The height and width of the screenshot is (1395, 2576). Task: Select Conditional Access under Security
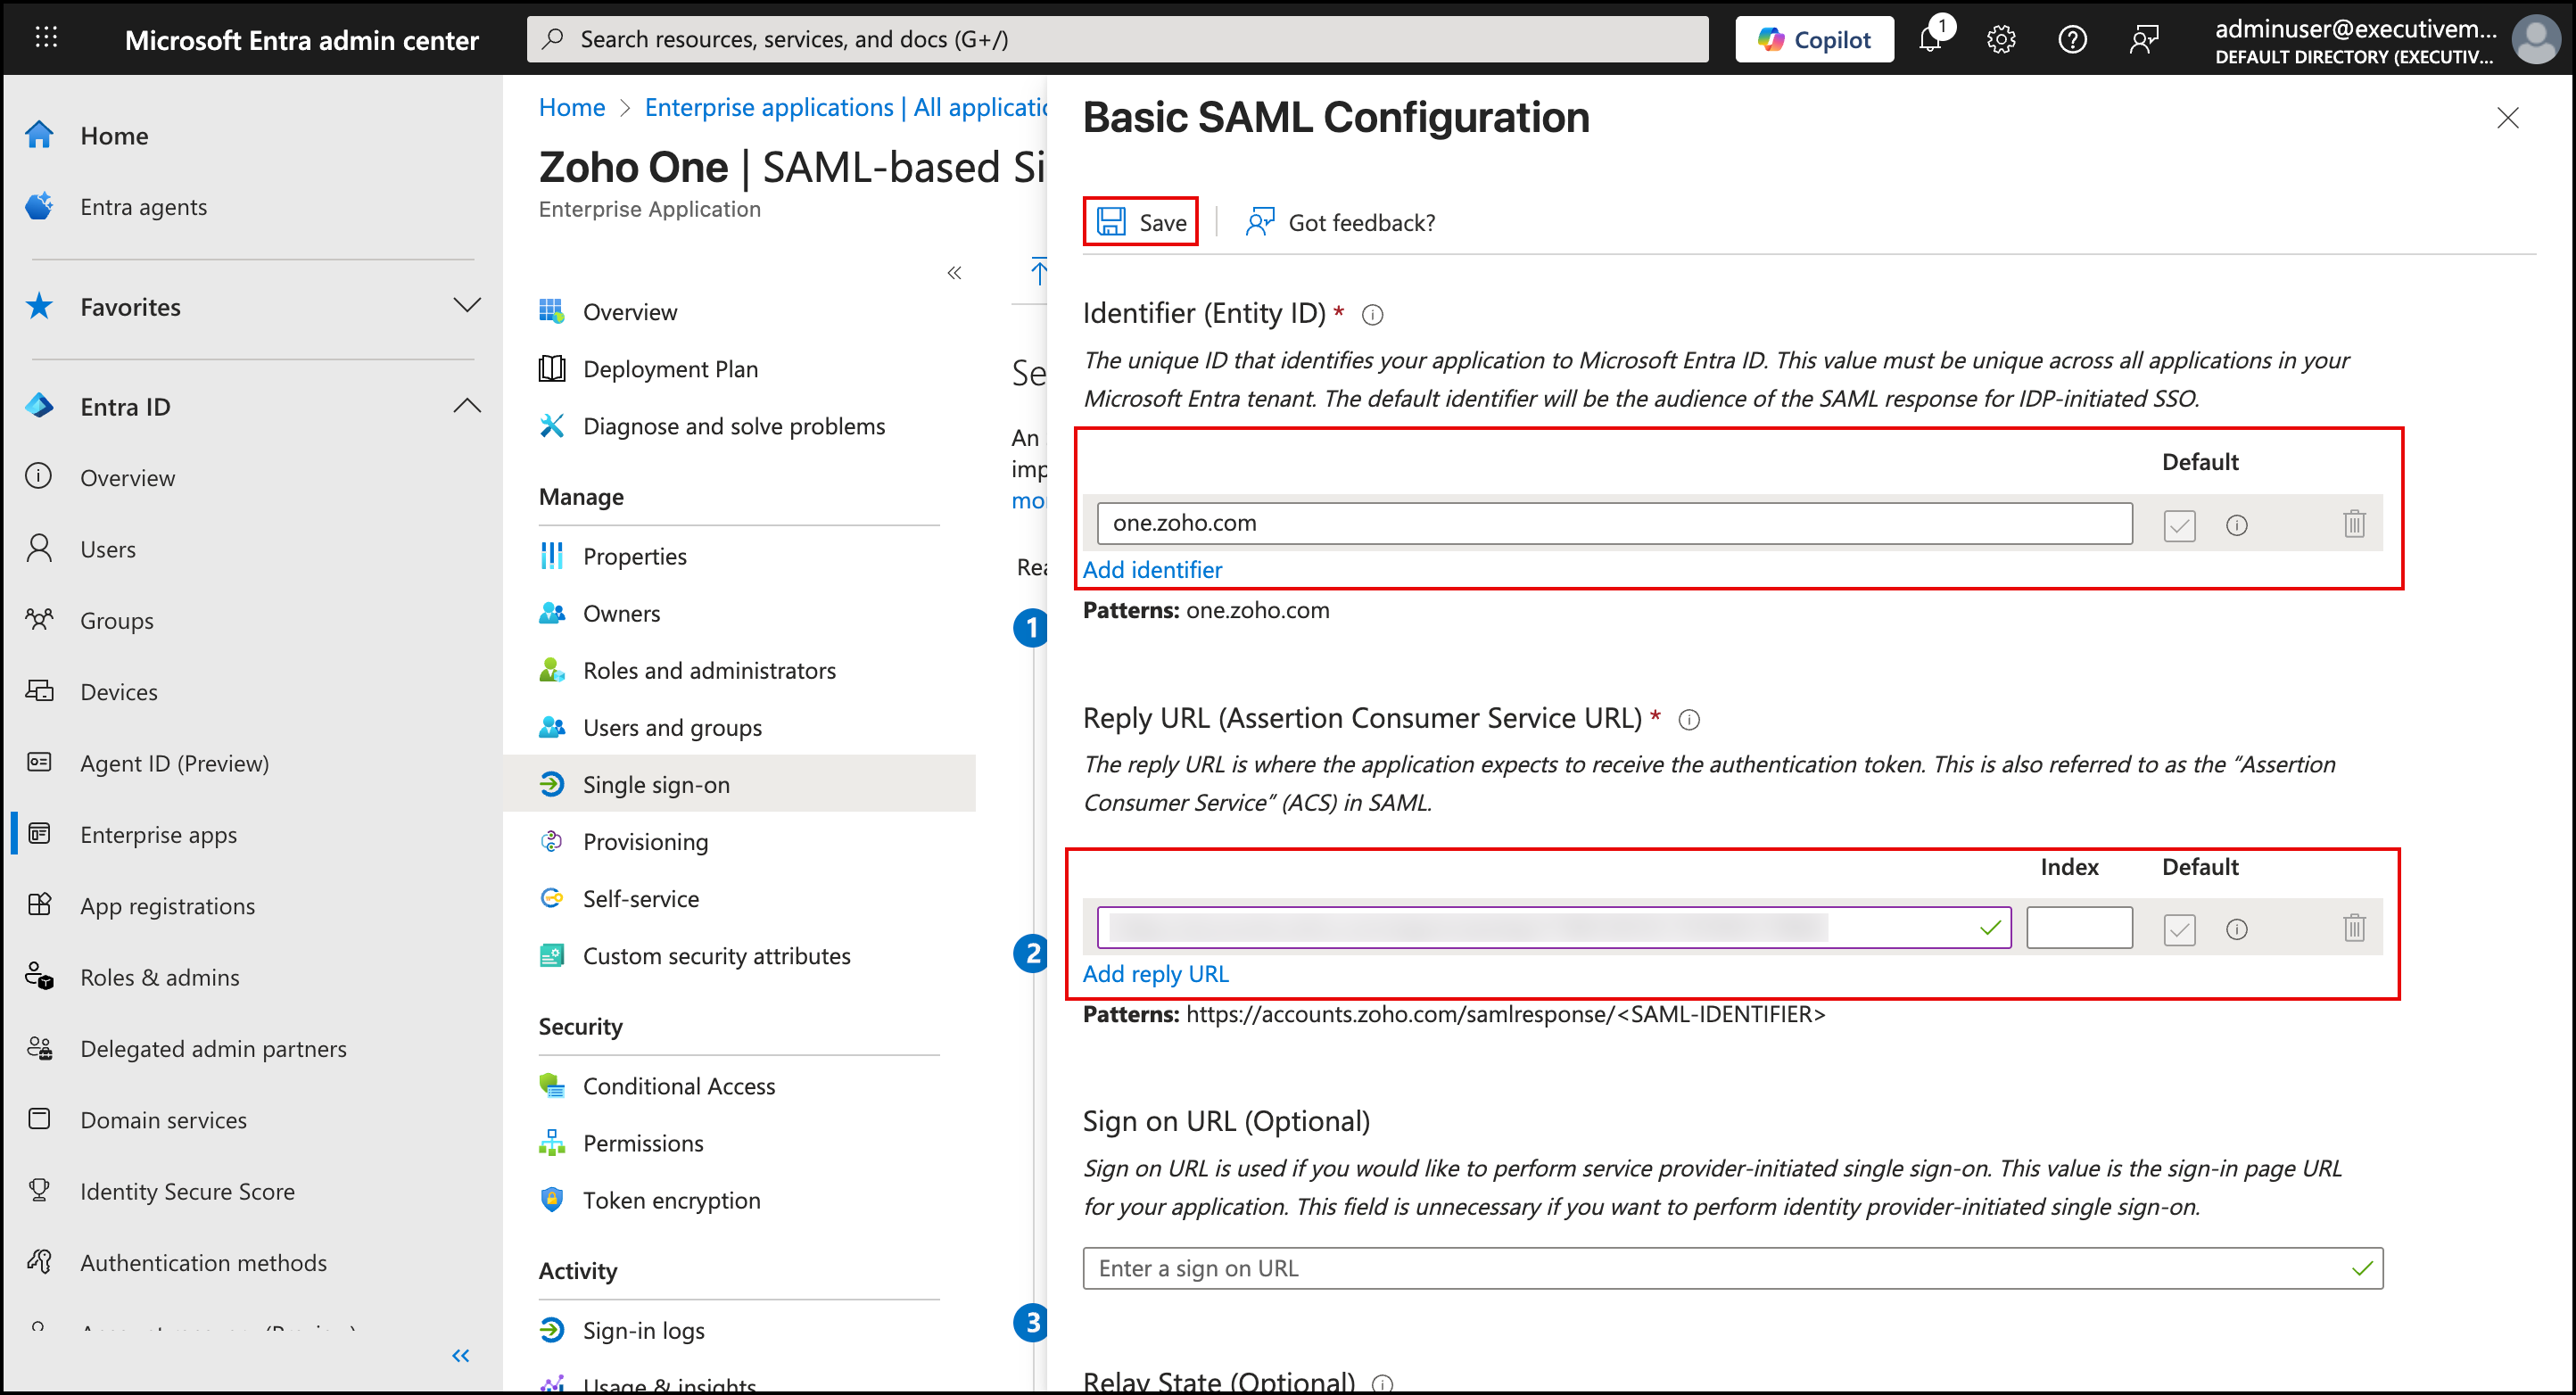[x=678, y=1086]
